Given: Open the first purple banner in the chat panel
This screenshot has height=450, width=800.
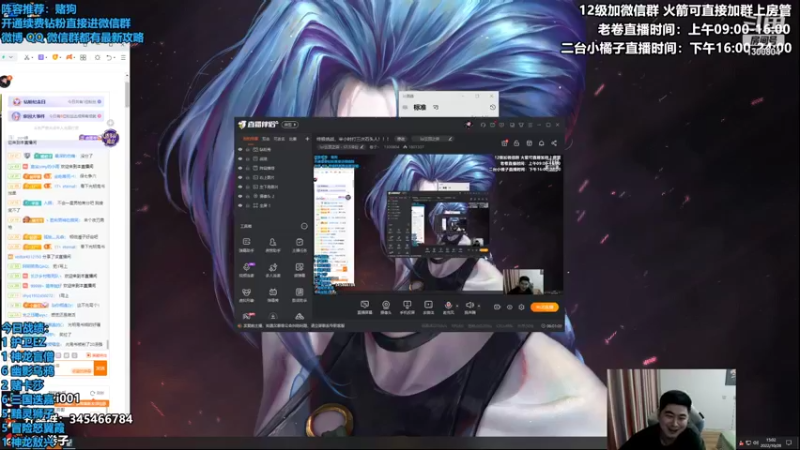Looking at the screenshot, I should [x=57, y=102].
